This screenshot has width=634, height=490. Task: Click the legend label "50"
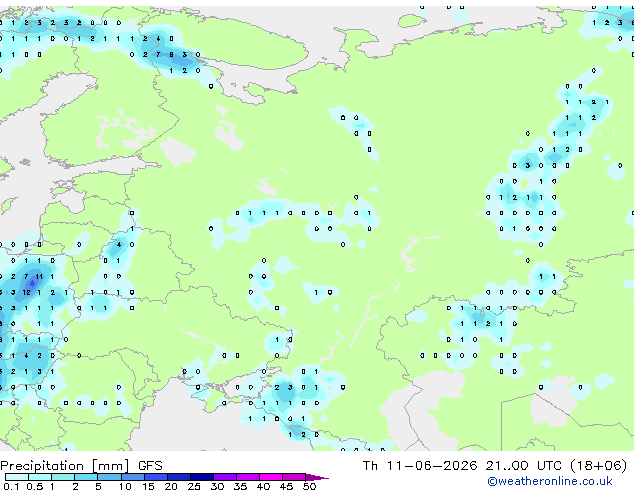(x=310, y=486)
